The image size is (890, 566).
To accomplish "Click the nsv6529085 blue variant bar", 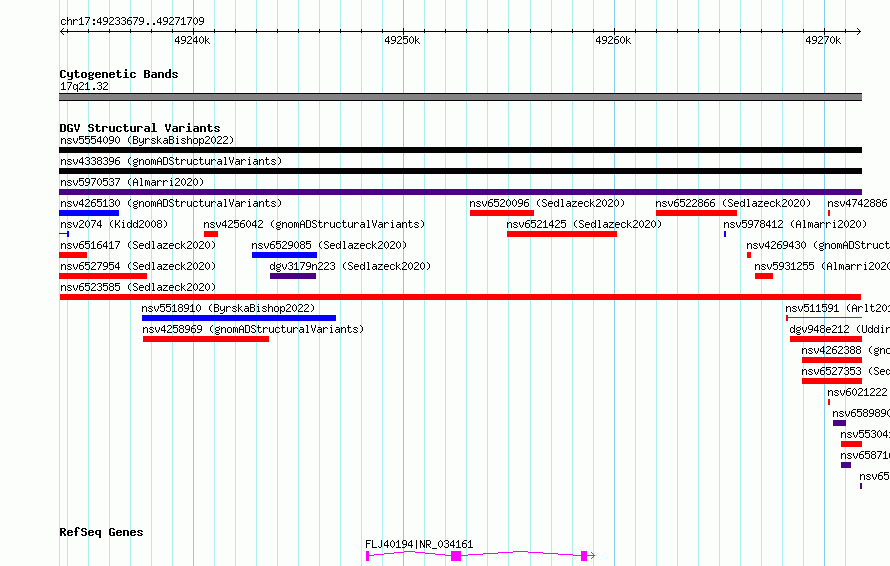I will coord(284,255).
